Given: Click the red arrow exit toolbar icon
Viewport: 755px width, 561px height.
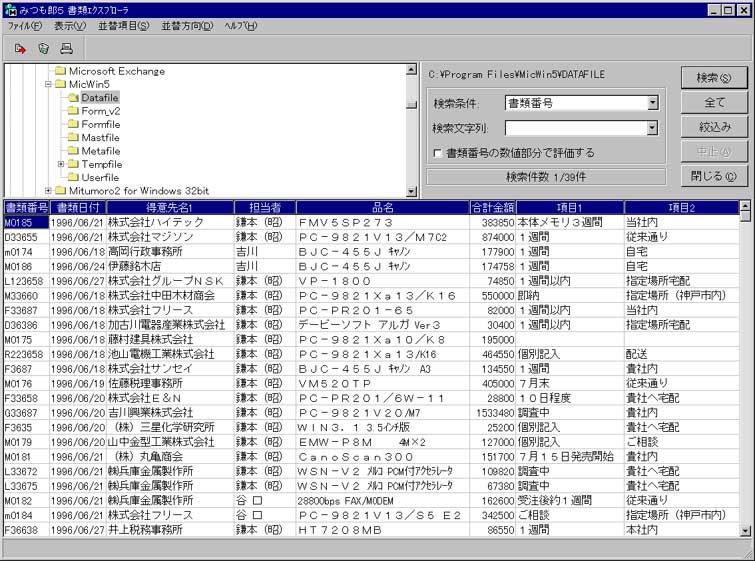Looking at the screenshot, I should click(20, 47).
